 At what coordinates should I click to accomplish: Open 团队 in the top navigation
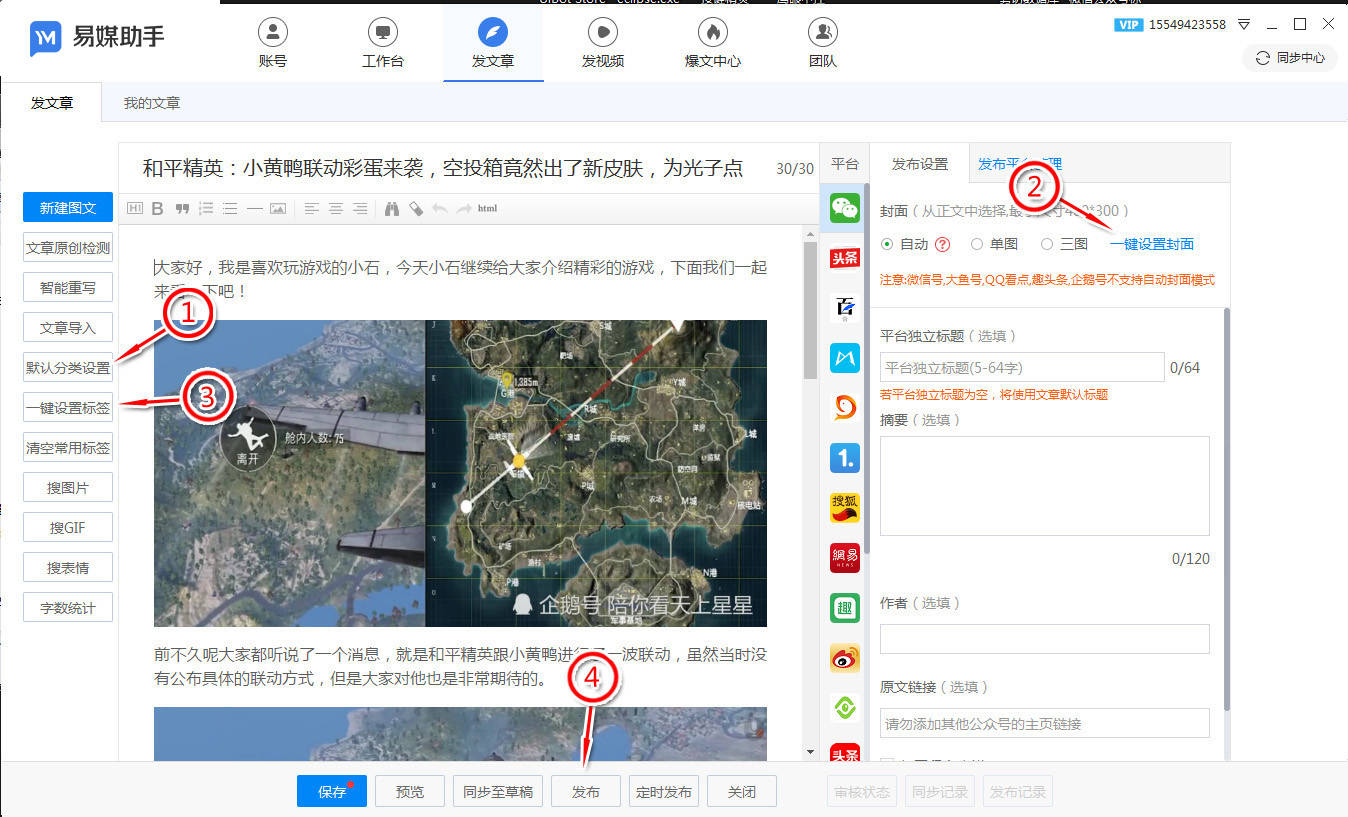click(823, 44)
